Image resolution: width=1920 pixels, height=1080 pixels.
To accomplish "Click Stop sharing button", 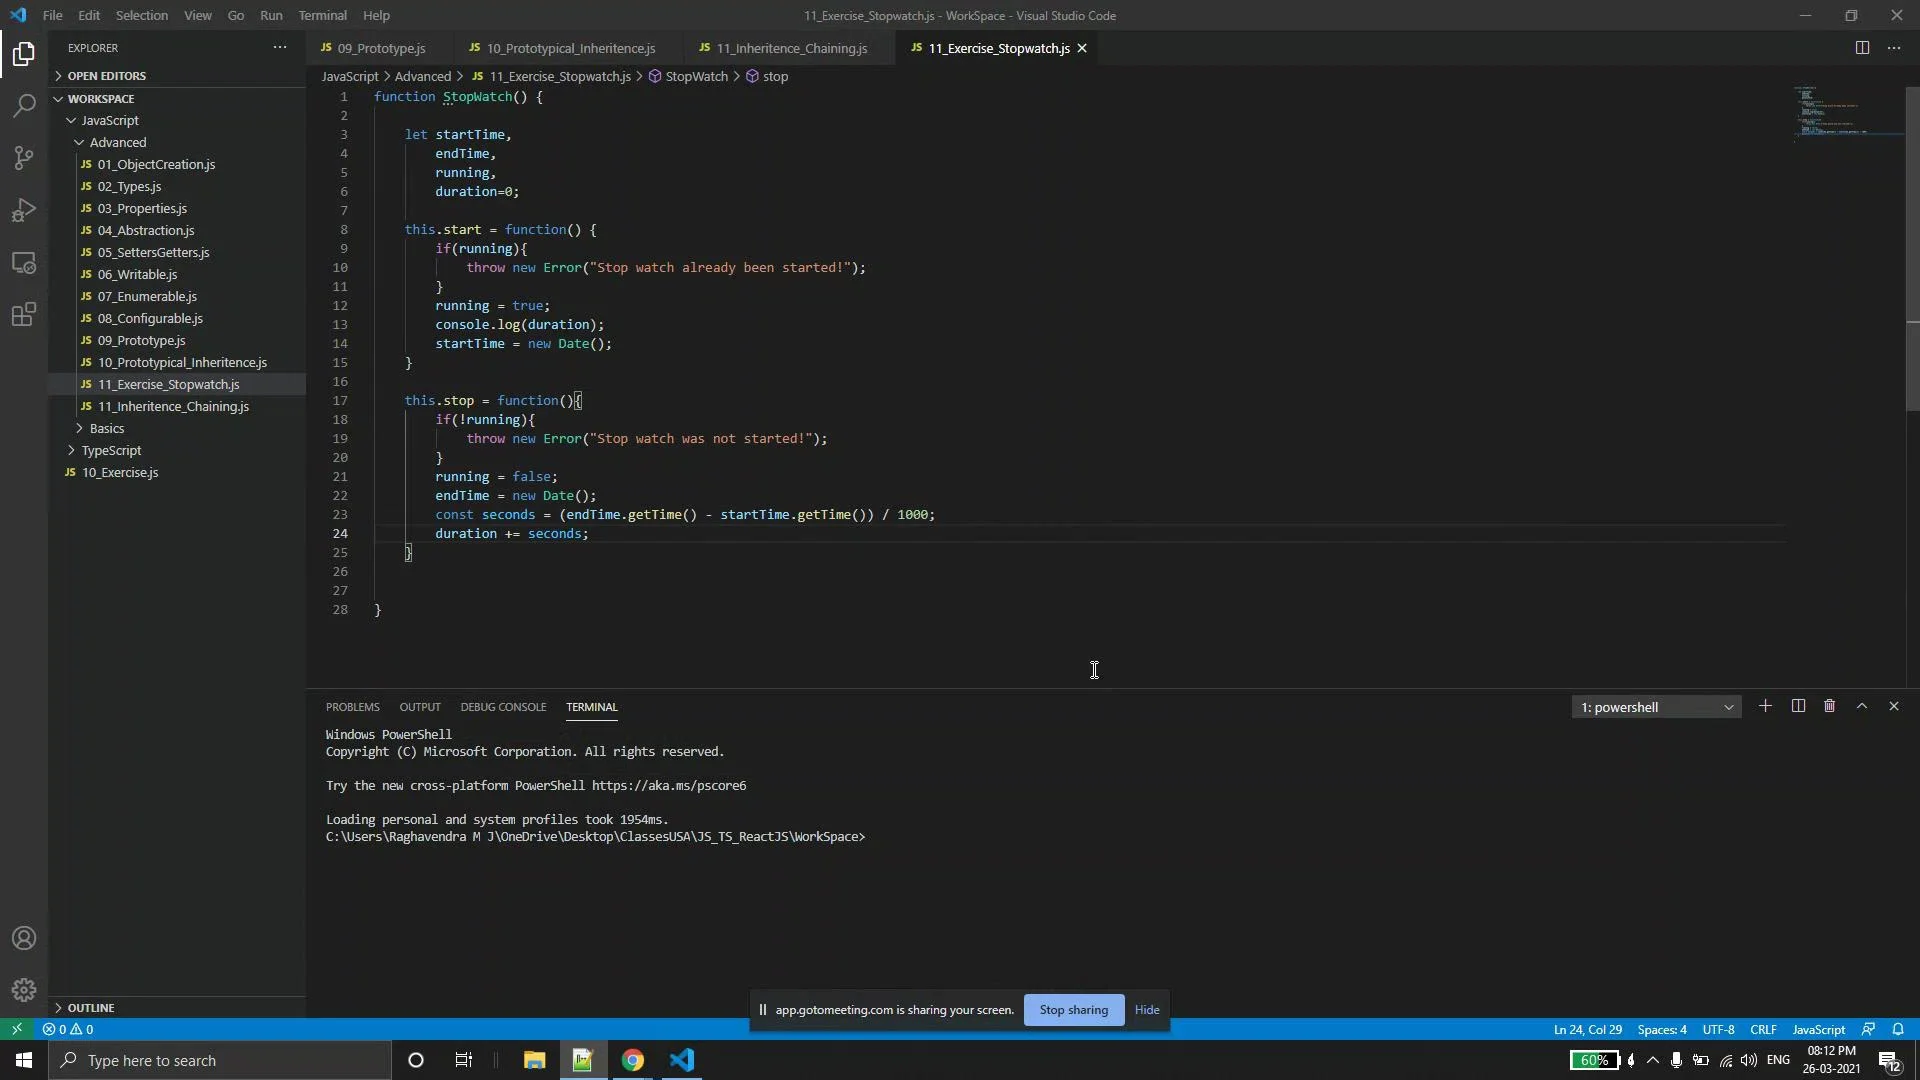I will 1073,1010.
